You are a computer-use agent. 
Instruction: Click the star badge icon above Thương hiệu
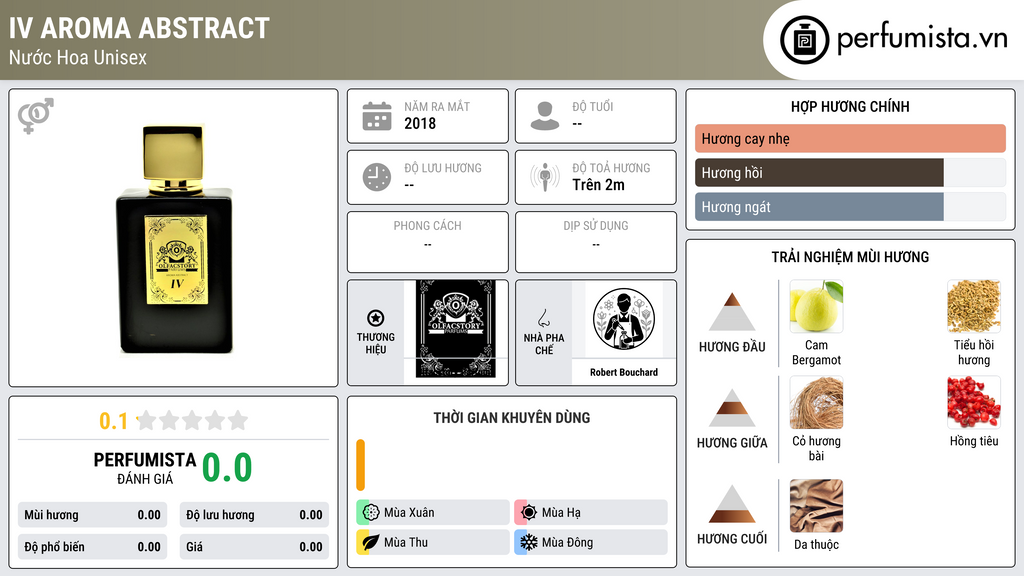(x=376, y=318)
